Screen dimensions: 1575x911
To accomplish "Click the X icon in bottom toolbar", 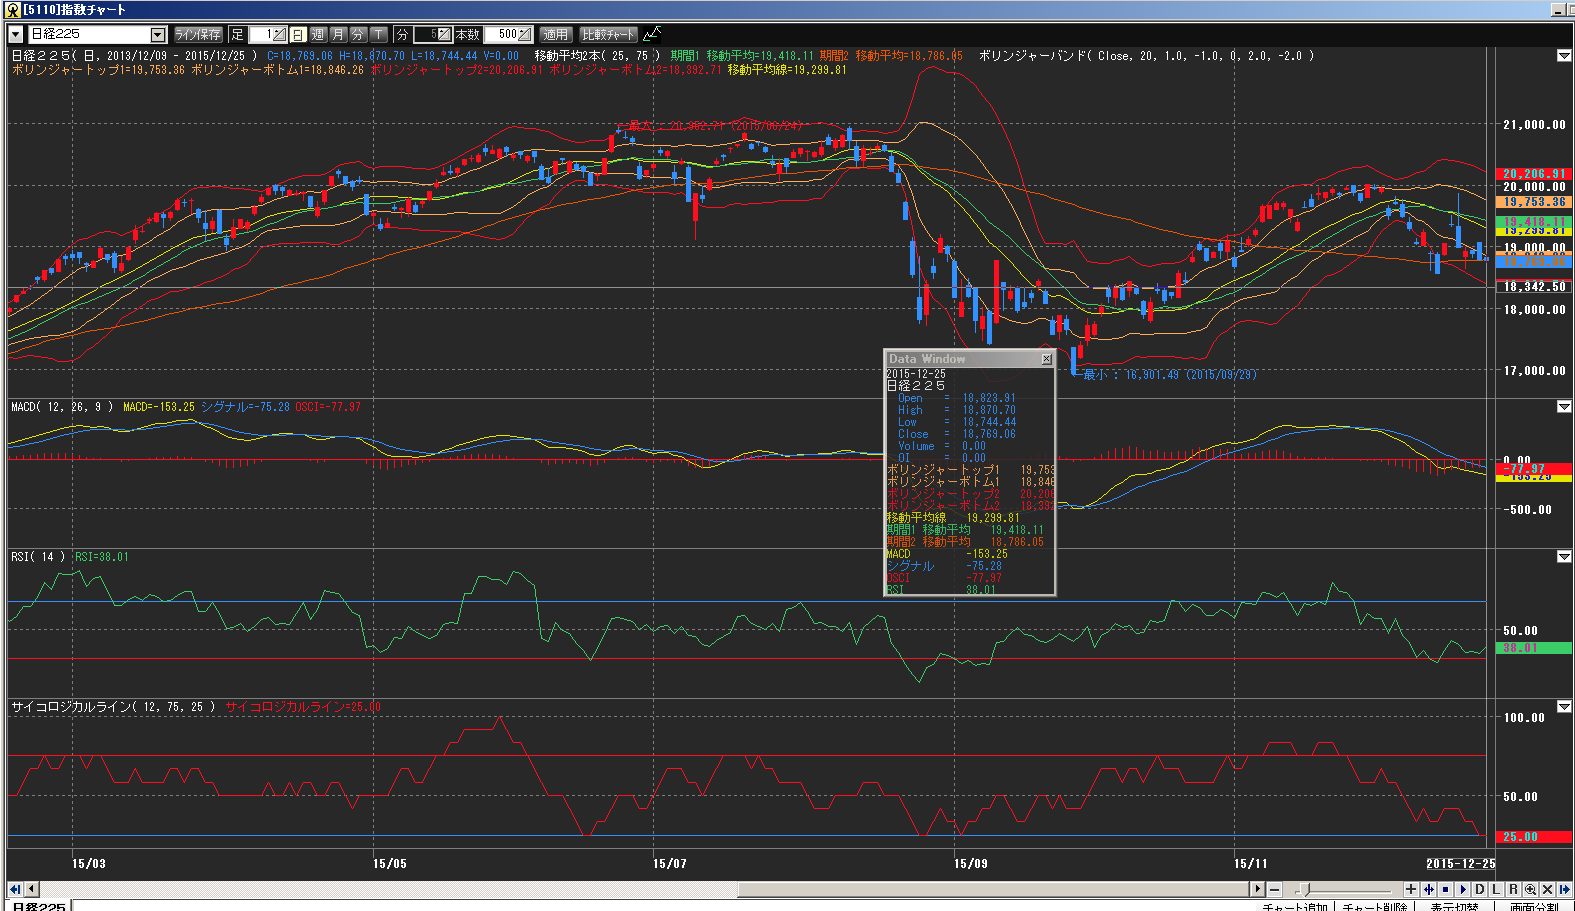I will pos(1547,889).
